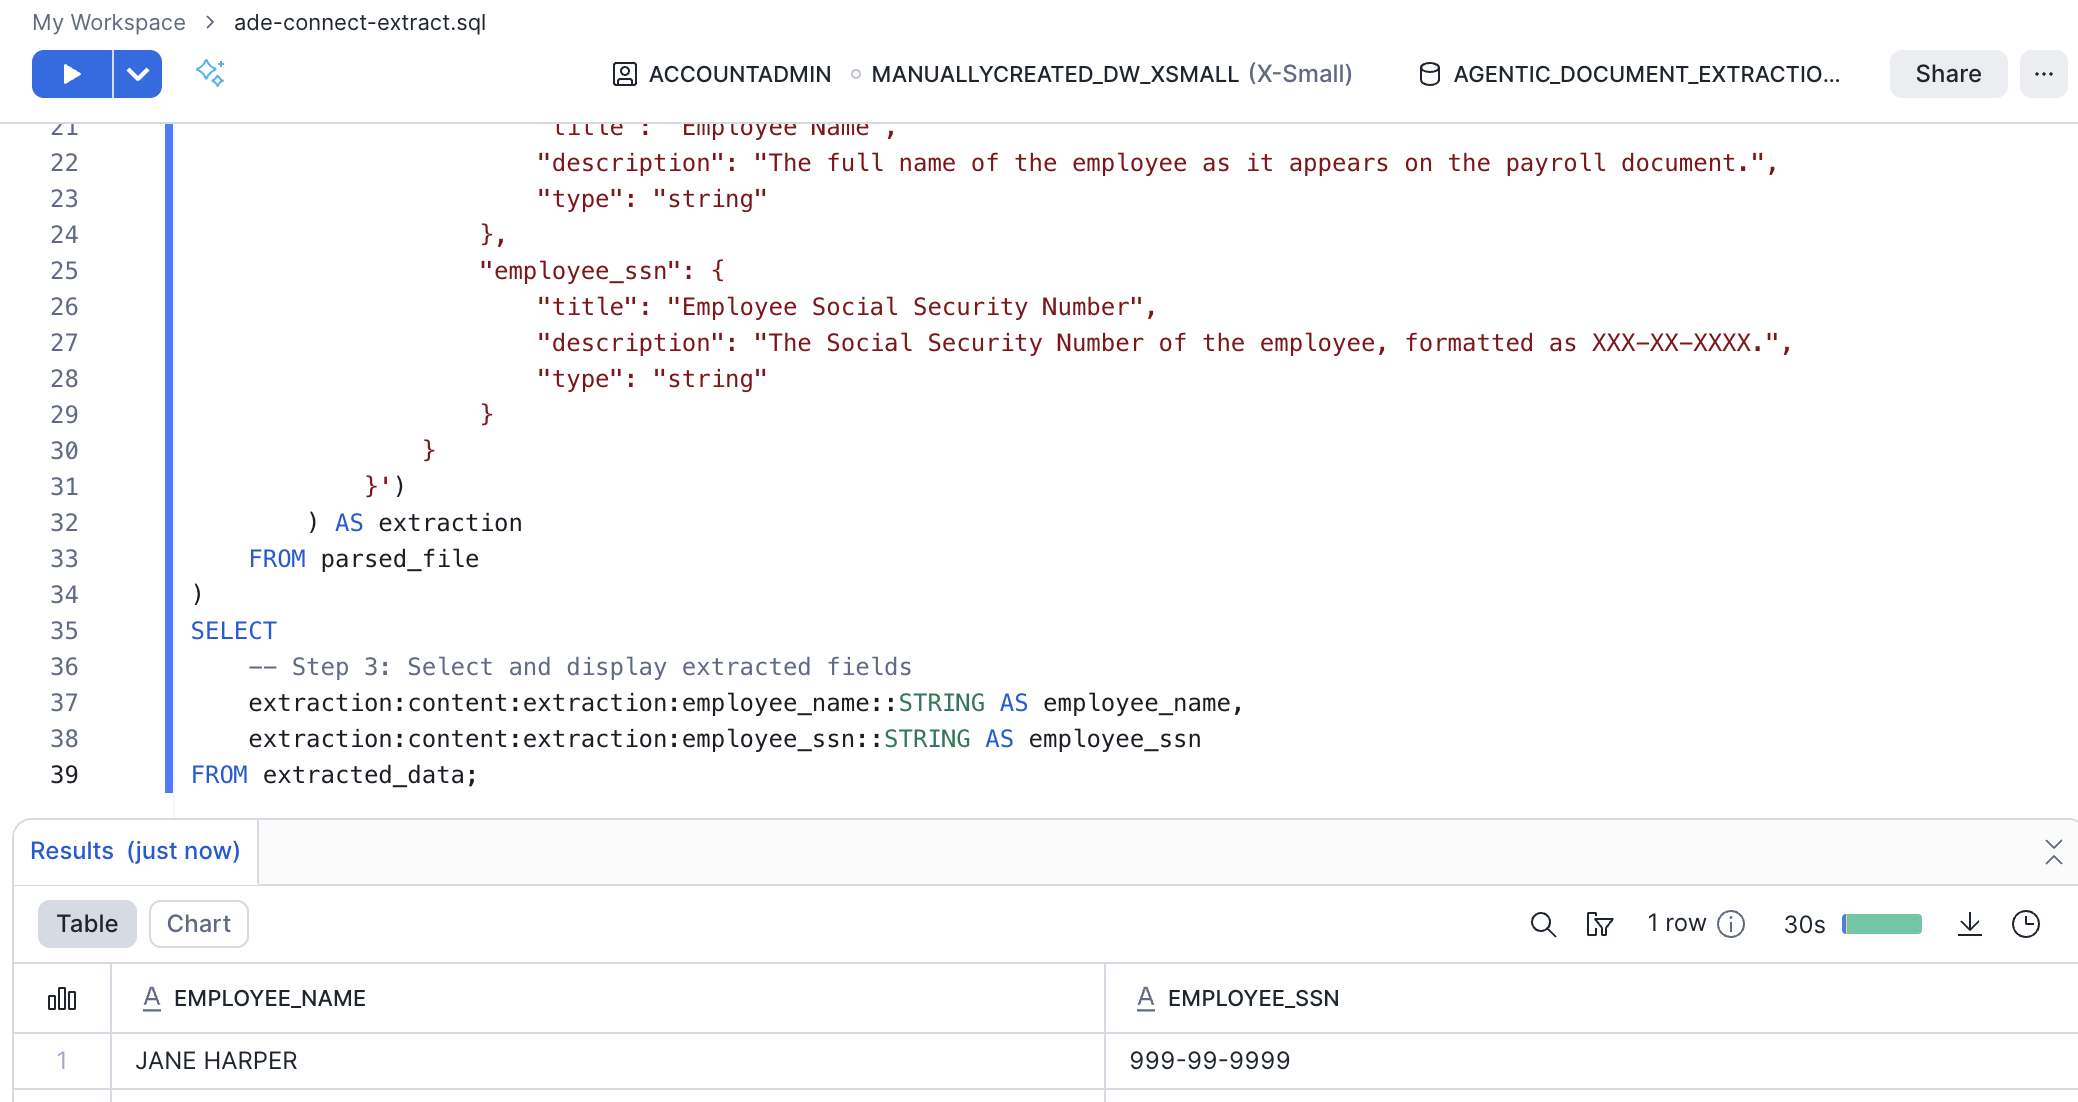
Task: Open the run options dropdown arrow
Action: 138,74
